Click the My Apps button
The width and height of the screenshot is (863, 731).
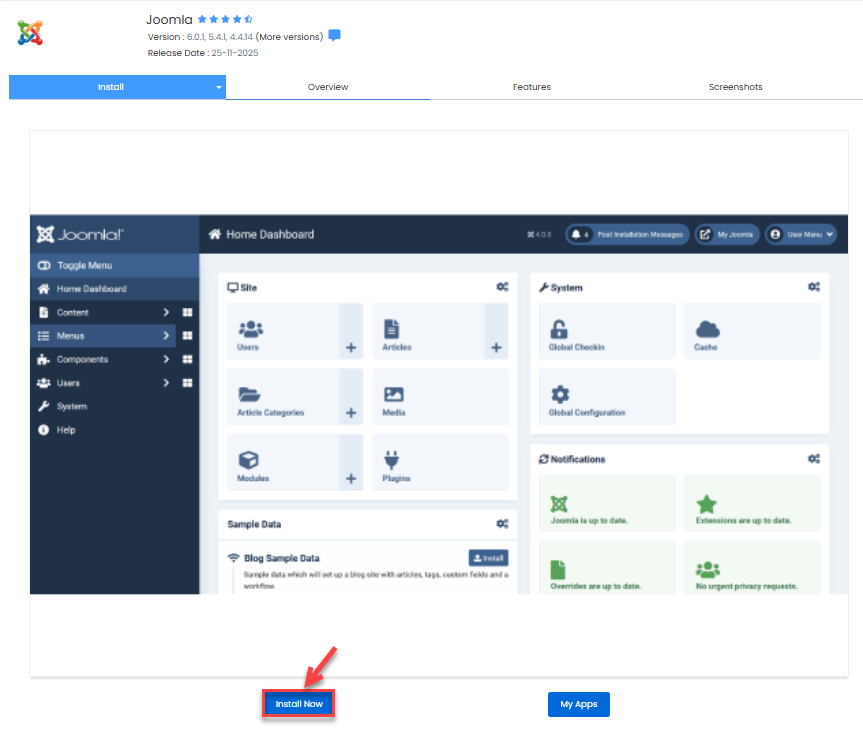coord(578,704)
